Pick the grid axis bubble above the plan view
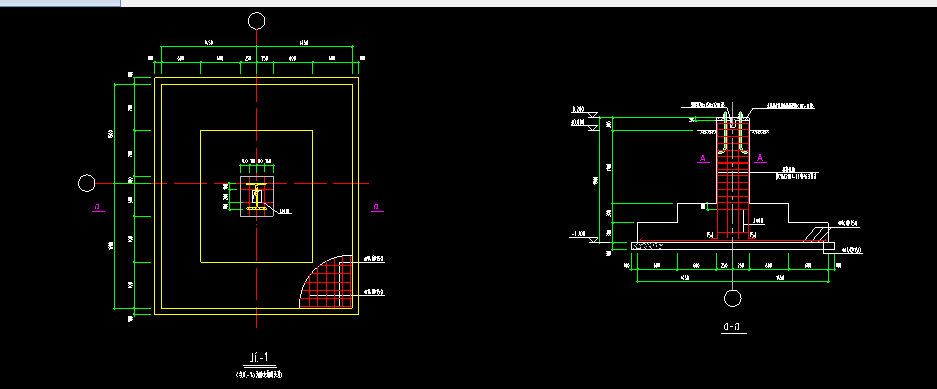This screenshot has height=389, width=937. (256, 22)
